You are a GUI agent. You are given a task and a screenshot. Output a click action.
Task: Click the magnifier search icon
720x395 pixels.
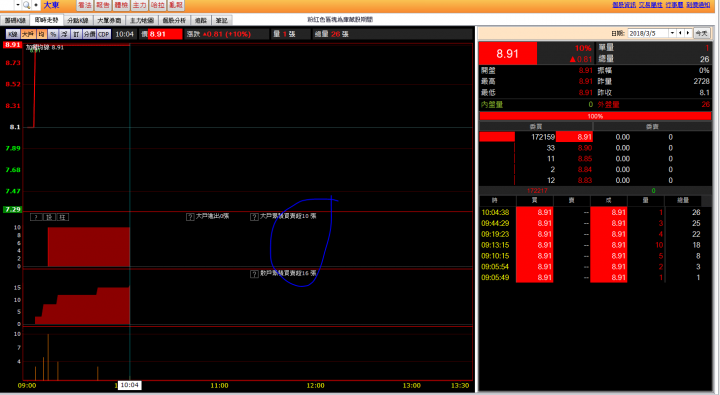(x=26, y=5)
